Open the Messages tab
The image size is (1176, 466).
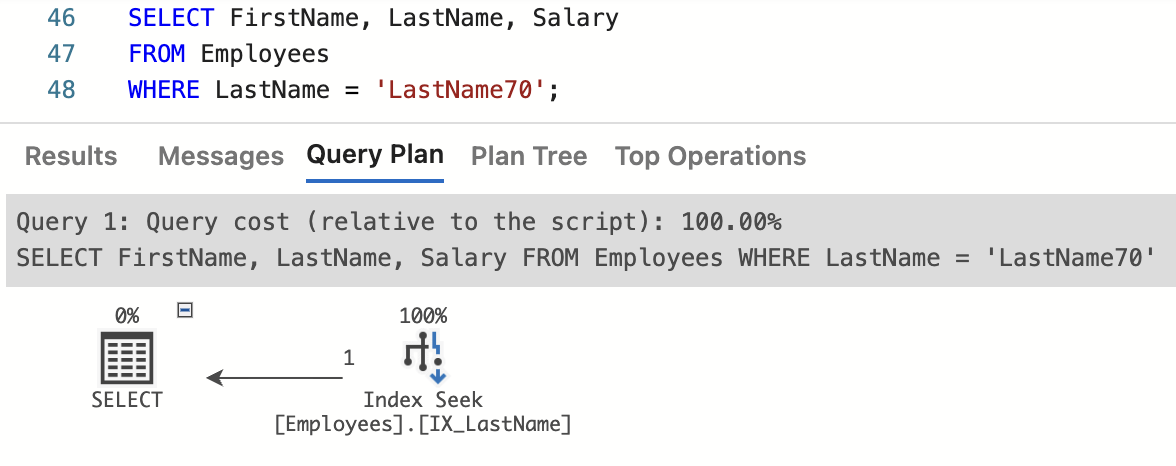click(x=221, y=156)
